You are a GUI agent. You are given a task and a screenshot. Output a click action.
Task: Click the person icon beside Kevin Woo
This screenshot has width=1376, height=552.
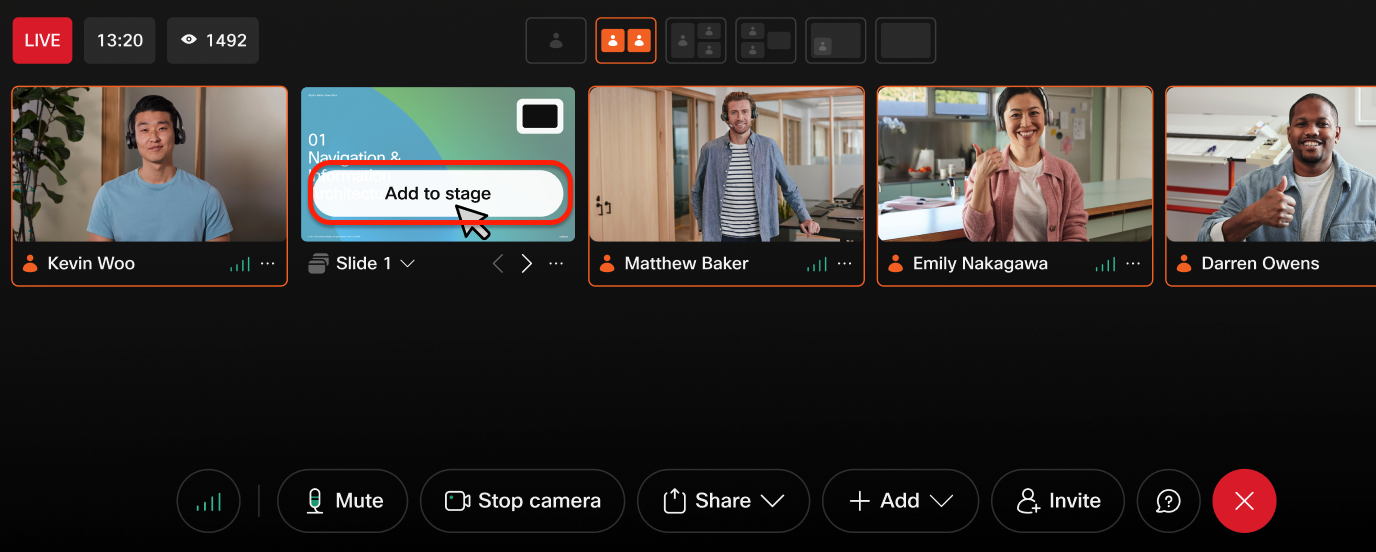[30, 264]
